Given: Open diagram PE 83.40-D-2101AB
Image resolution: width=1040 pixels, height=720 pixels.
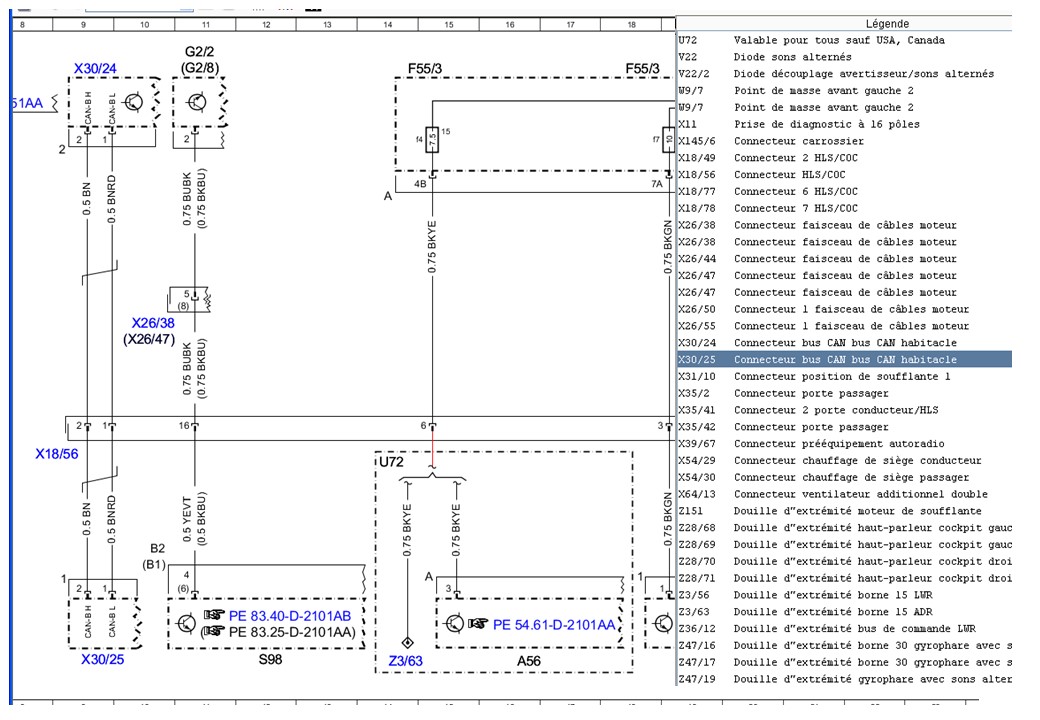Looking at the screenshot, I should [x=289, y=616].
